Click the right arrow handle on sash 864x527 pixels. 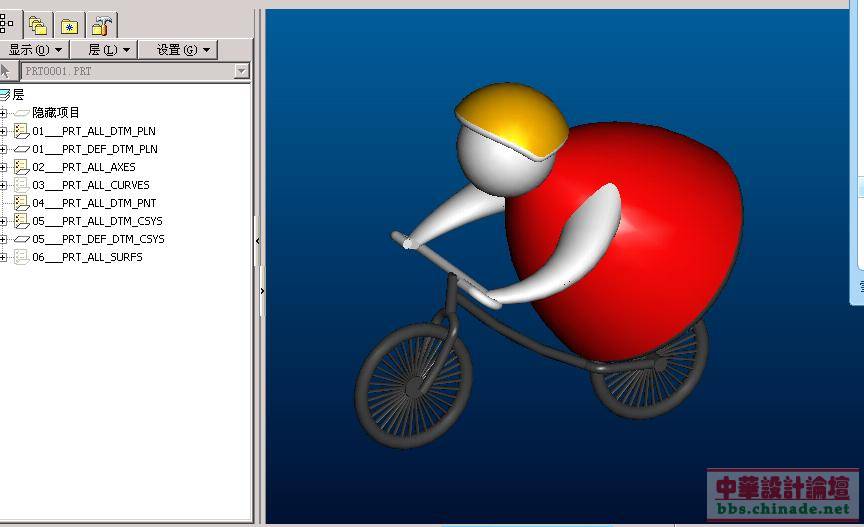point(262,291)
